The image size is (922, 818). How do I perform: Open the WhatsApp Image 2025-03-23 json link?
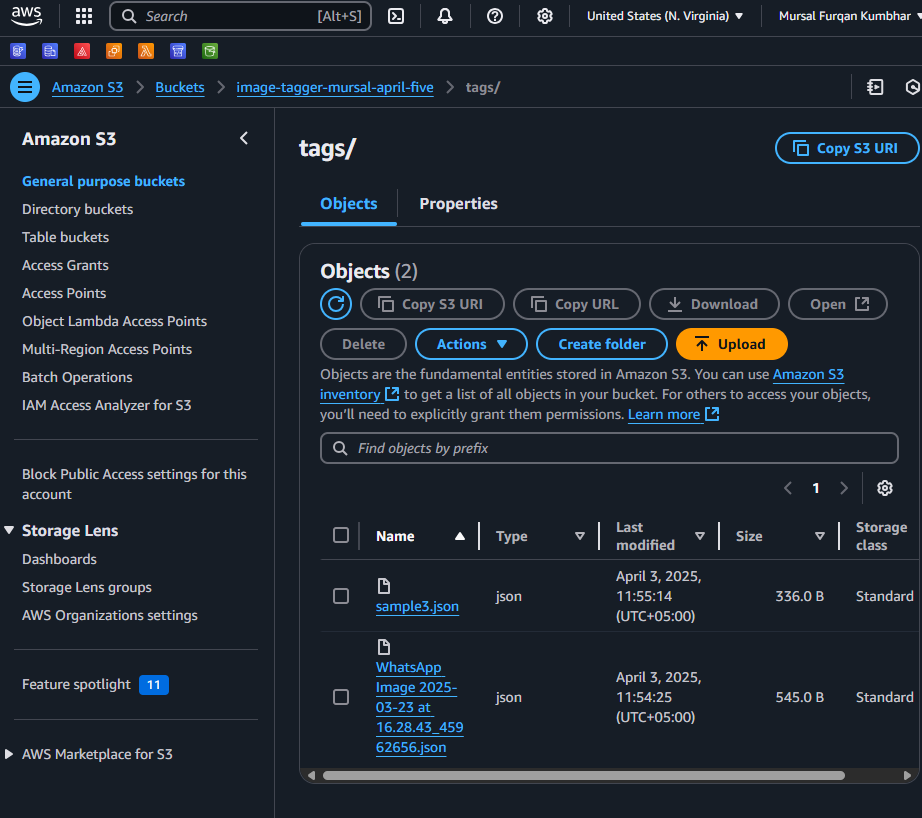click(419, 707)
